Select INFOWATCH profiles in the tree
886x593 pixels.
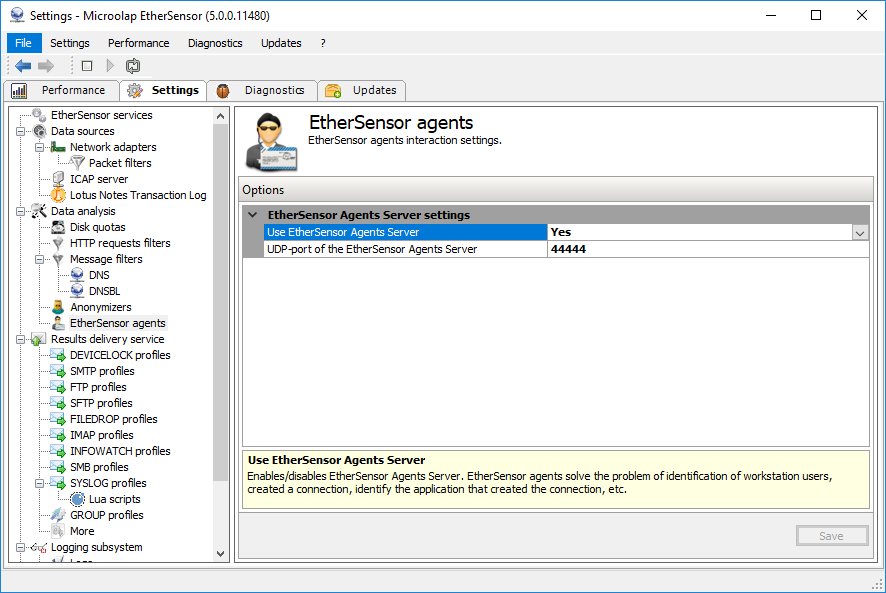pos(120,451)
